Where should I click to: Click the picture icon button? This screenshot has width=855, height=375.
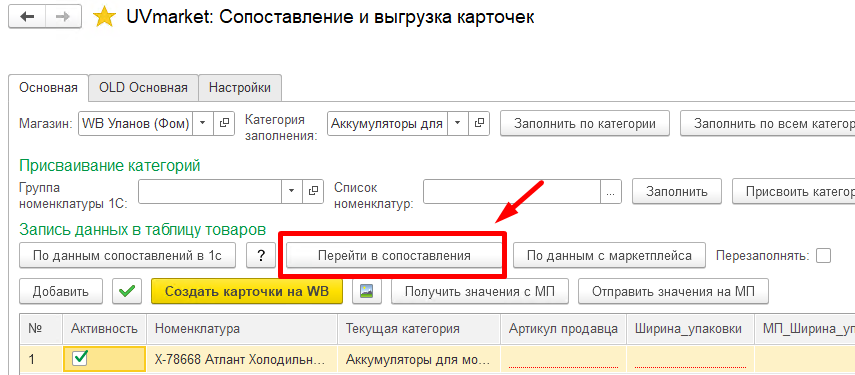click(366, 291)
